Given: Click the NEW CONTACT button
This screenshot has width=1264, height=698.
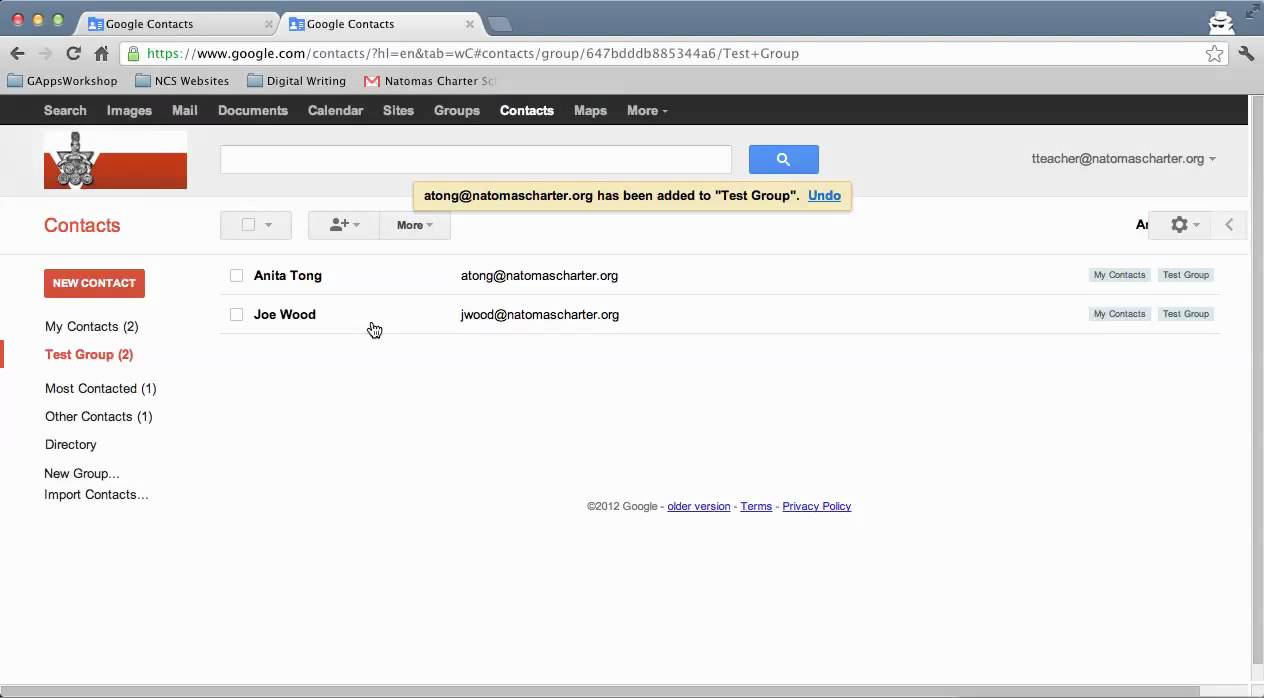Looking at the screenshot, I should point(94,283).
